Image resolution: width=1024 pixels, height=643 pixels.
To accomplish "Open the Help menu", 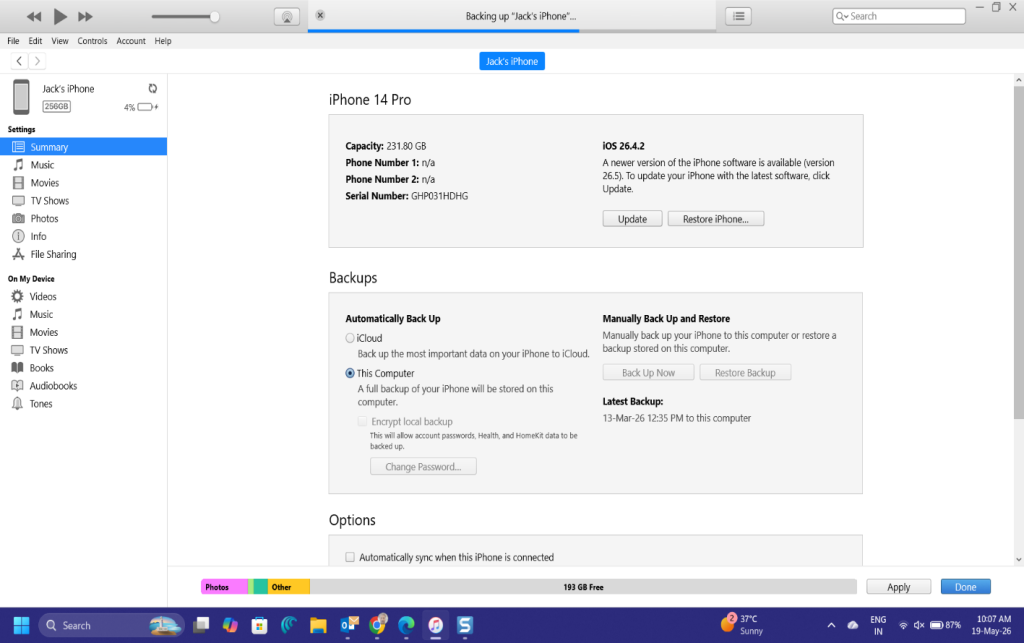I will pos(163,40).
